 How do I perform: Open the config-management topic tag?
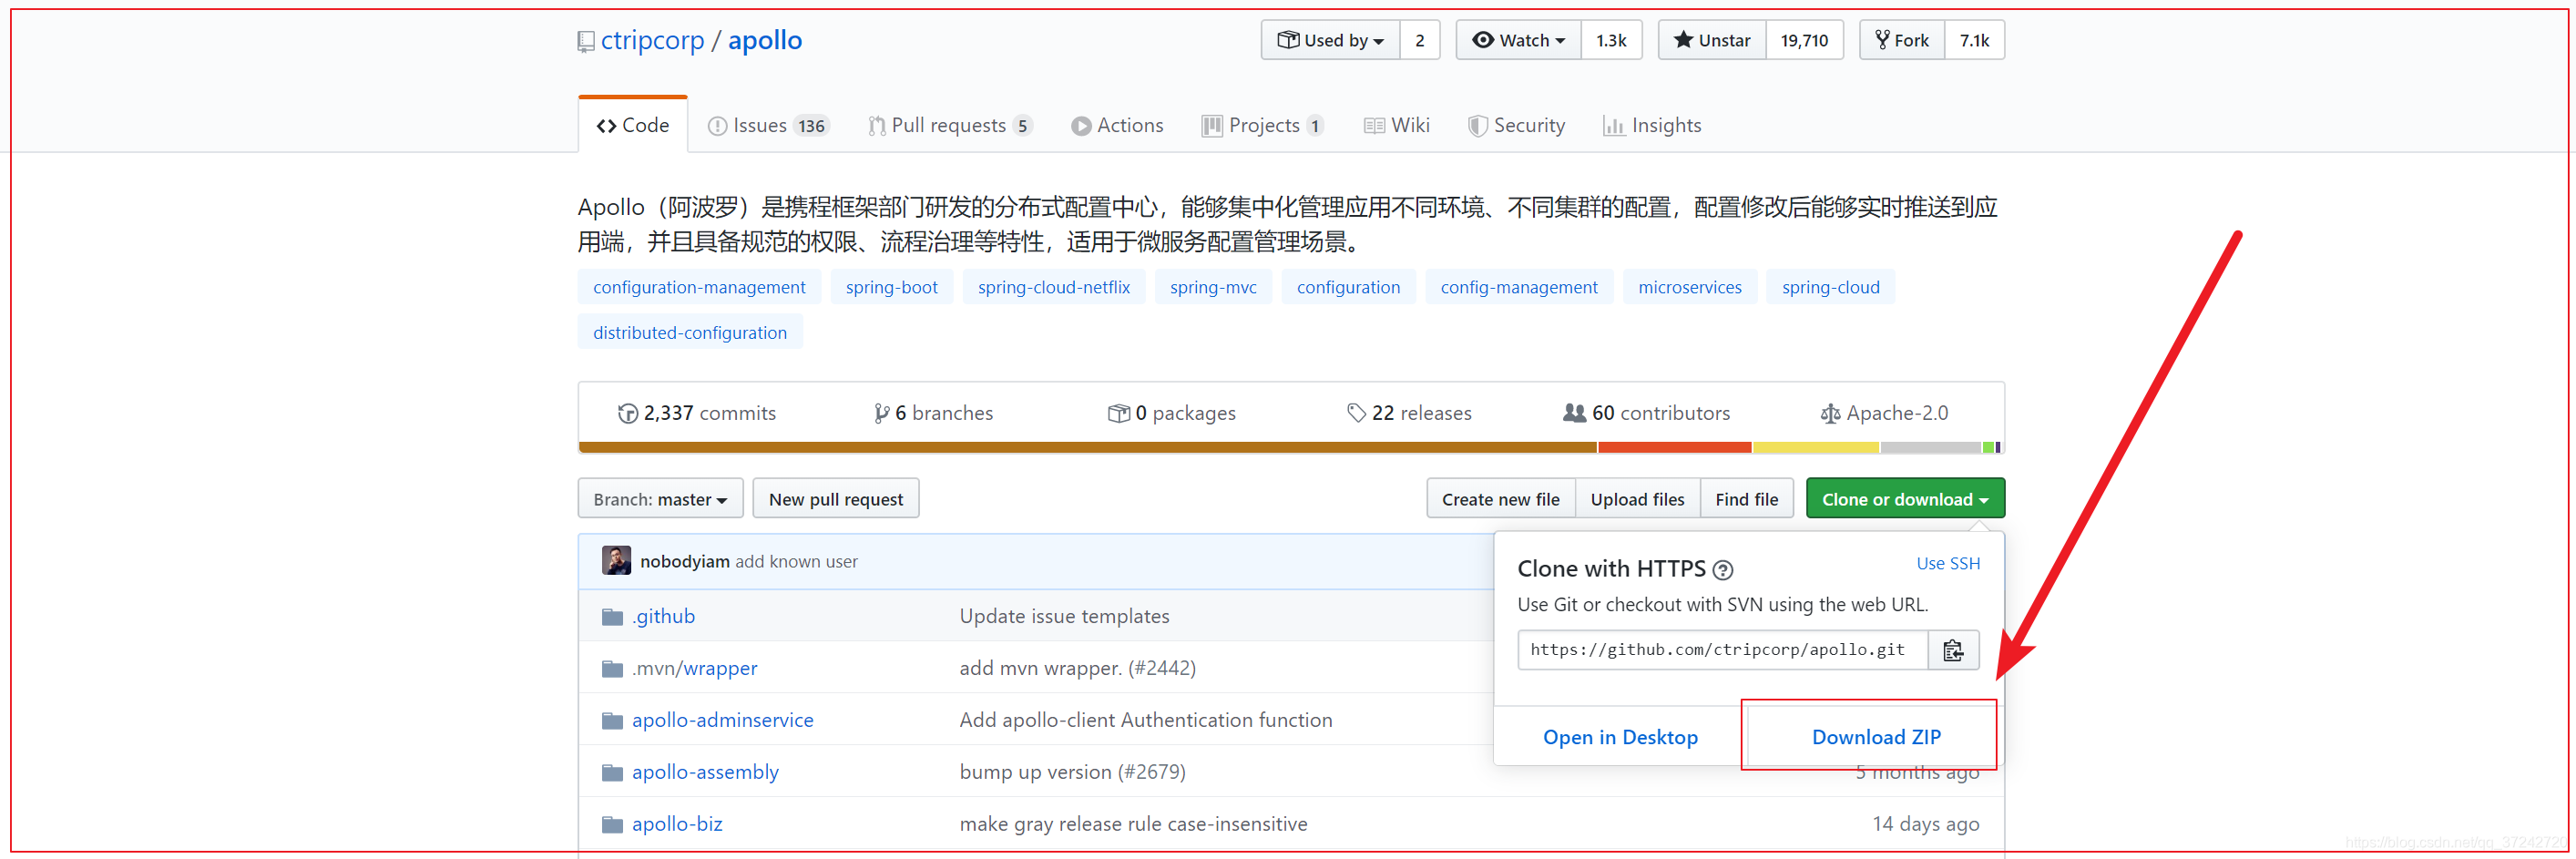pos(1519,287)
